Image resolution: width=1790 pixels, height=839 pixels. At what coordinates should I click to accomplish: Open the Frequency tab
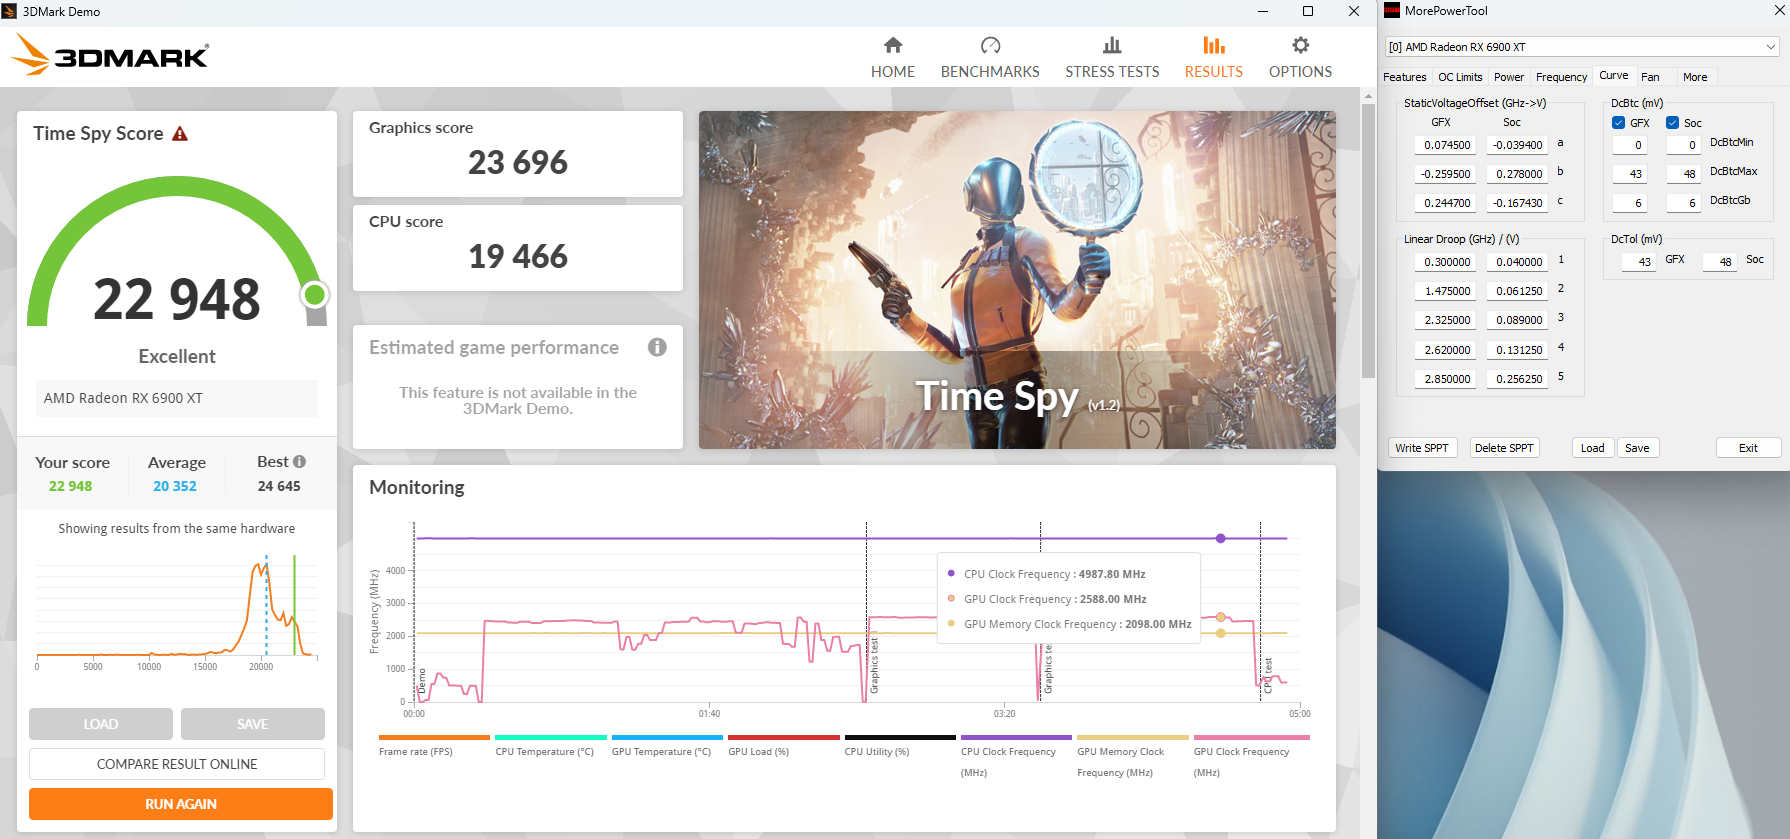tap(1561, 77)
